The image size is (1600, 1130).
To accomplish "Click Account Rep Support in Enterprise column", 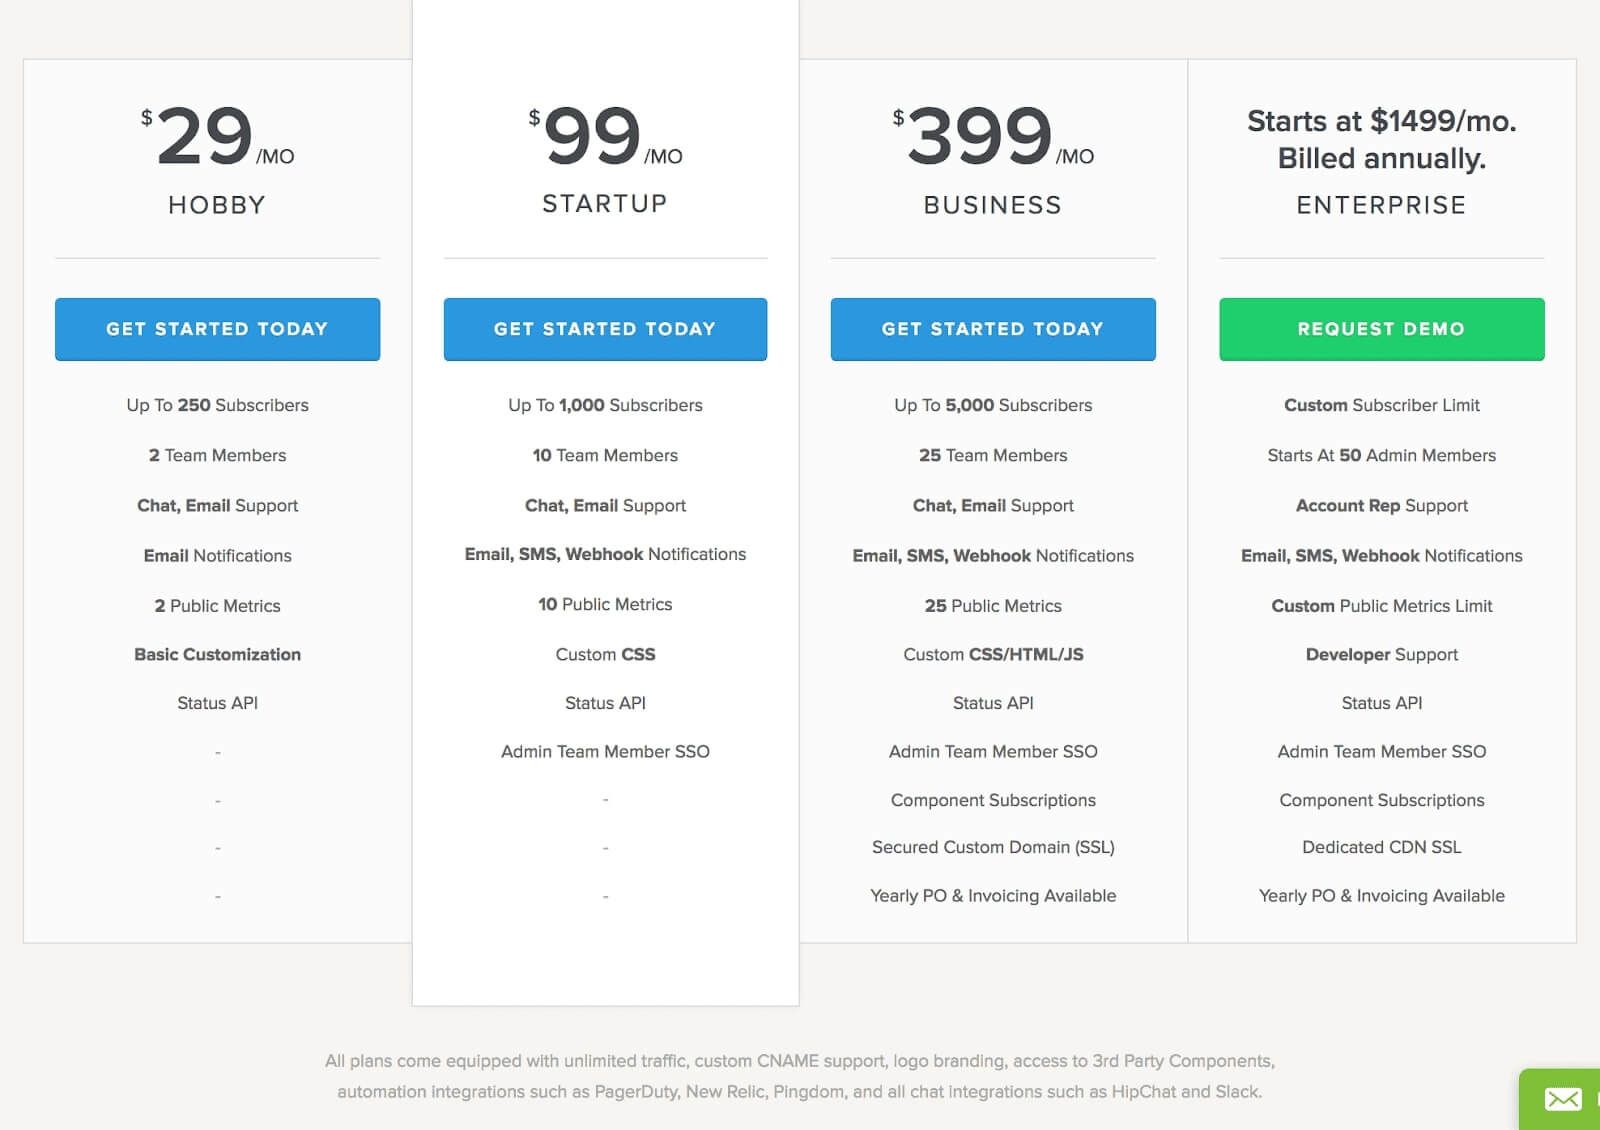I will tap(1381, 505).
